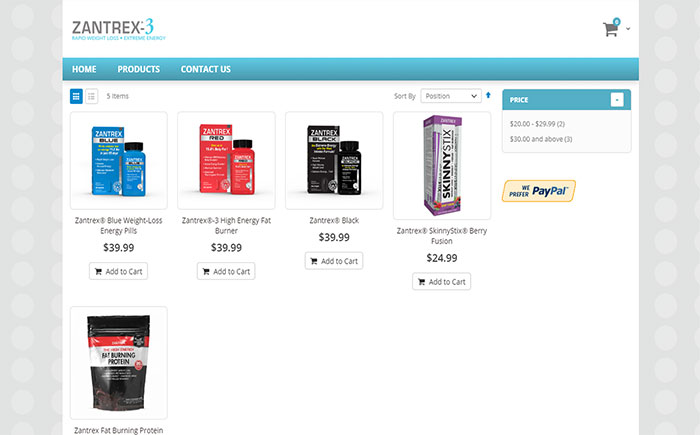
Task: Filter by $20.00 - $29.99 price
Action: coord(537,124)
